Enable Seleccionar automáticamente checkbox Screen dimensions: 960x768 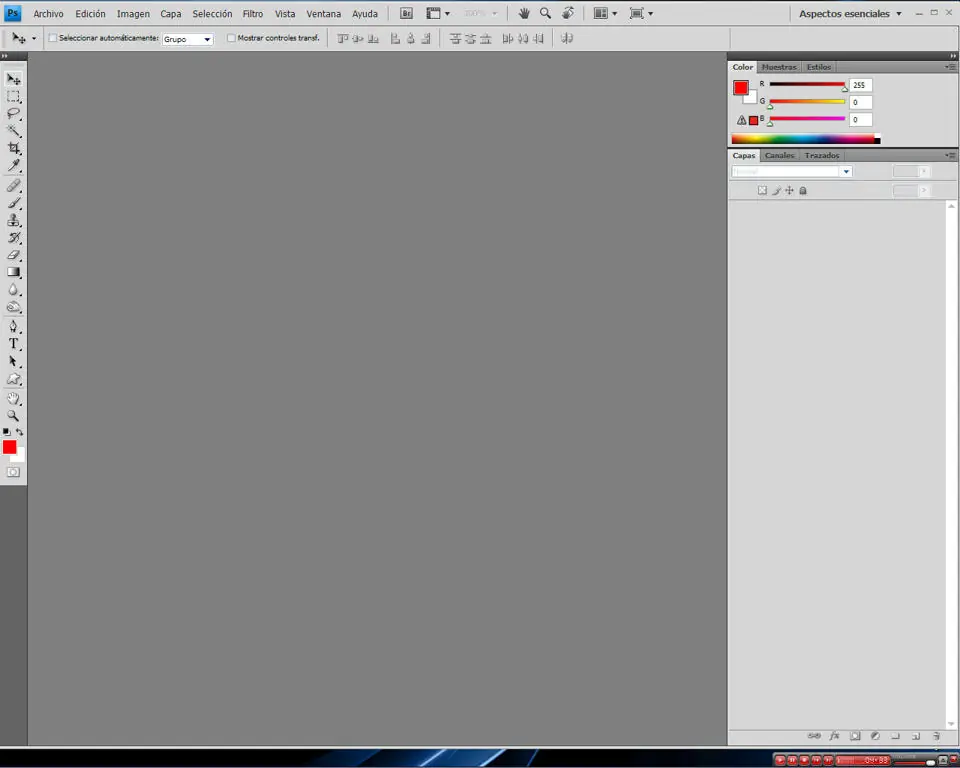(53, 38)
